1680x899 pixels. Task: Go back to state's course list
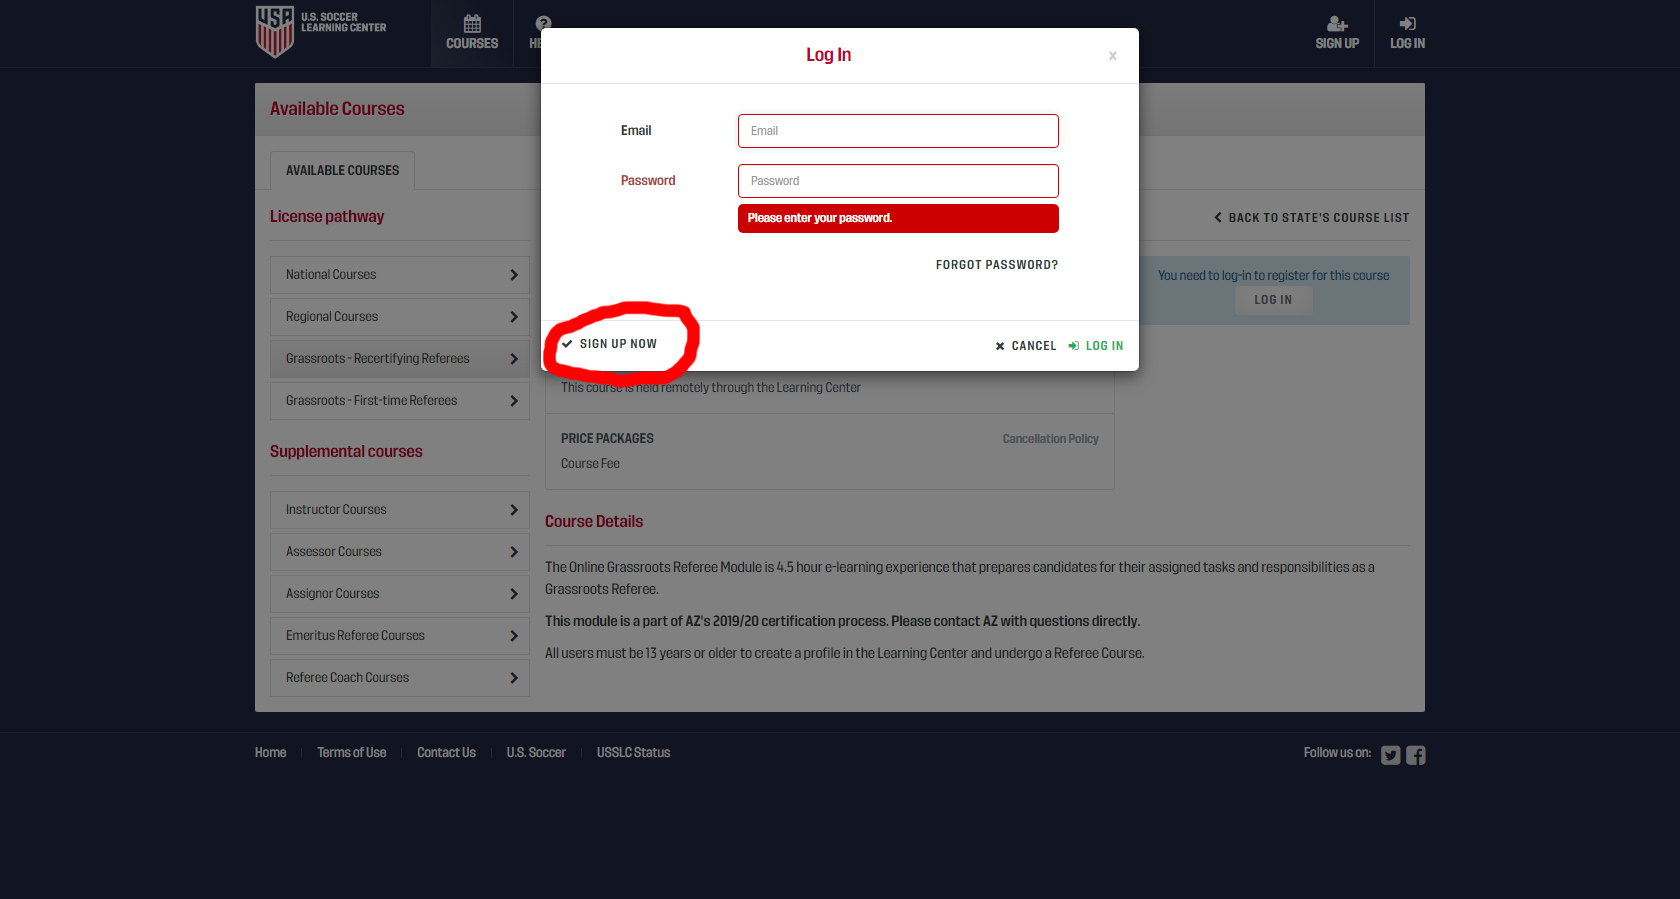tap(1311, 218)
